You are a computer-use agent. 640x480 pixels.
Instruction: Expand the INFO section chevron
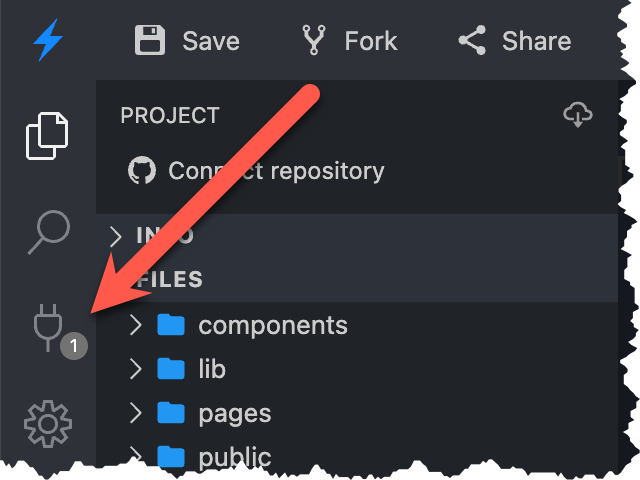116,236
